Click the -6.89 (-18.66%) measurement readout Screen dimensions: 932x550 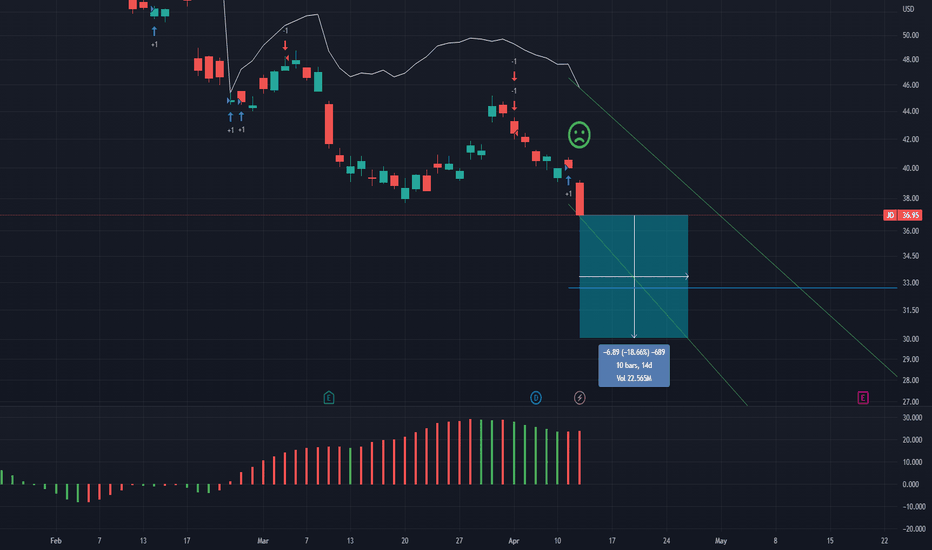(634, 353)
